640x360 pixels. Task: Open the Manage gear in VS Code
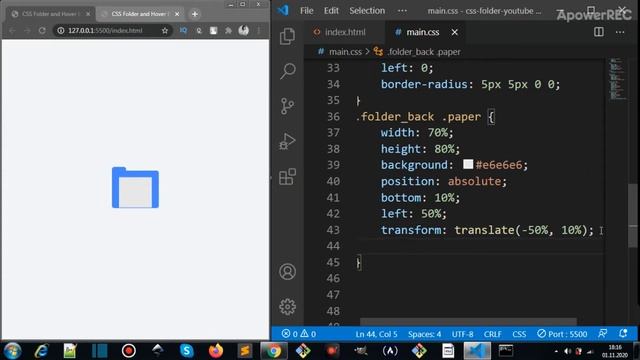pyautogui.click(x=287, y=307)
